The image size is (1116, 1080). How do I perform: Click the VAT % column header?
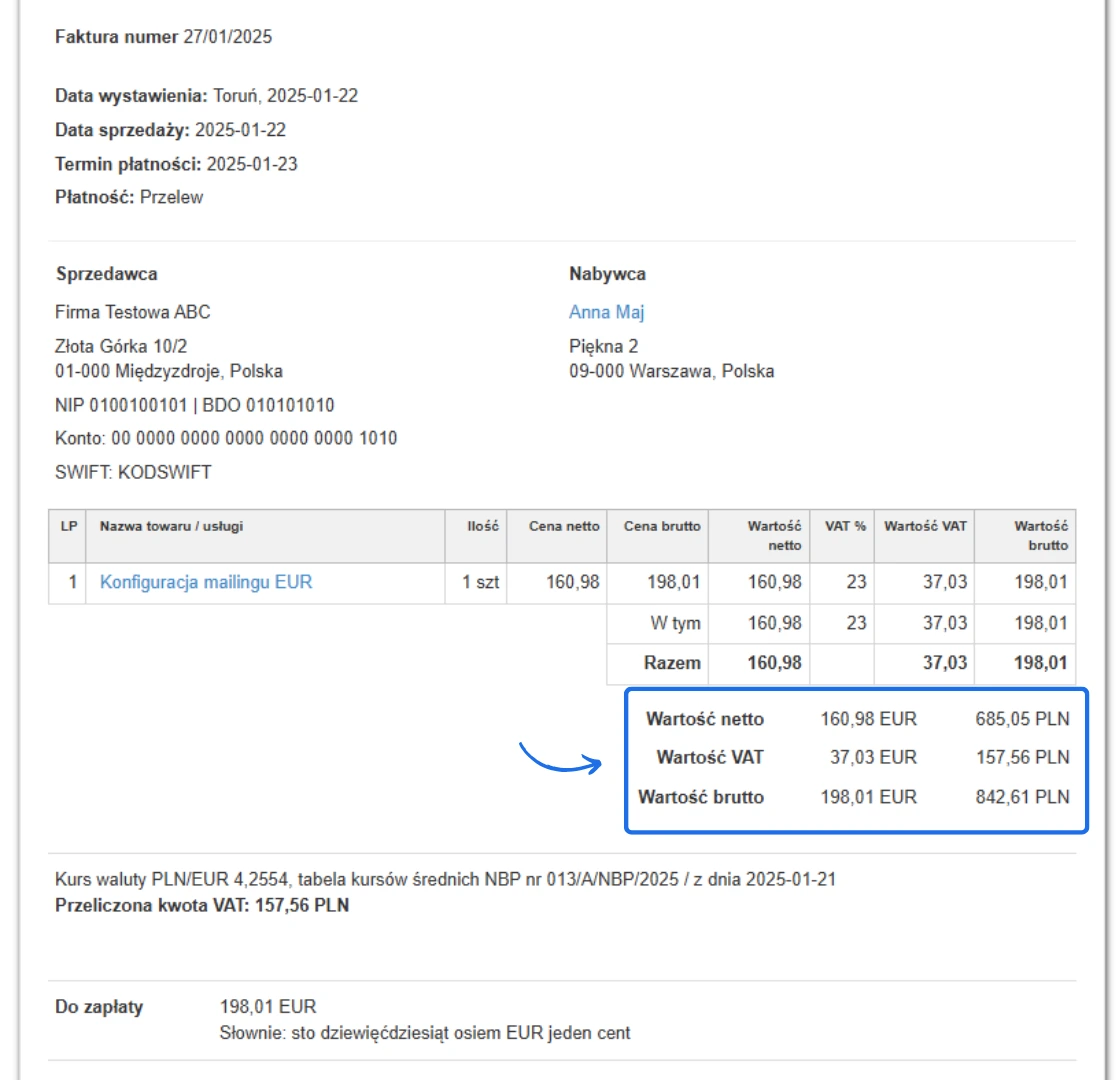(x=845, y=526)
